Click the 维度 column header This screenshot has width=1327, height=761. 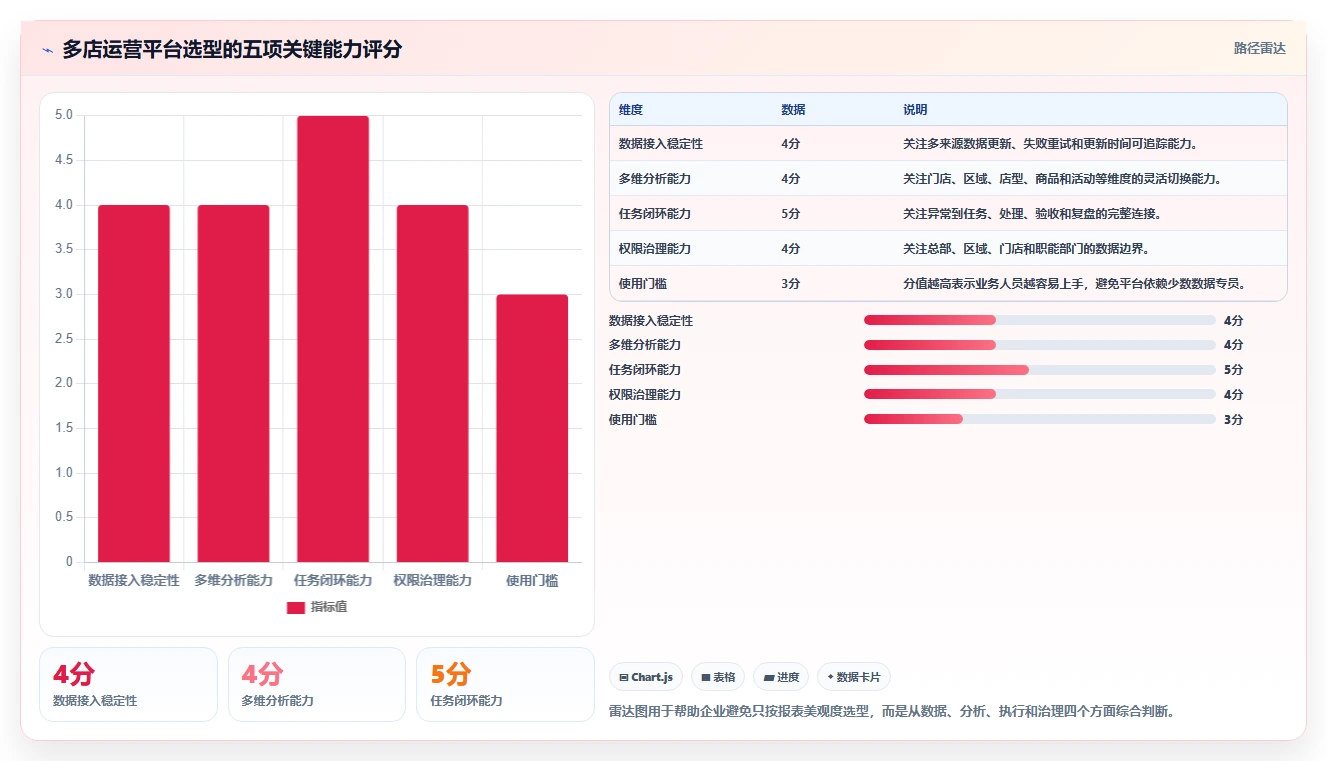click(631, 109)
